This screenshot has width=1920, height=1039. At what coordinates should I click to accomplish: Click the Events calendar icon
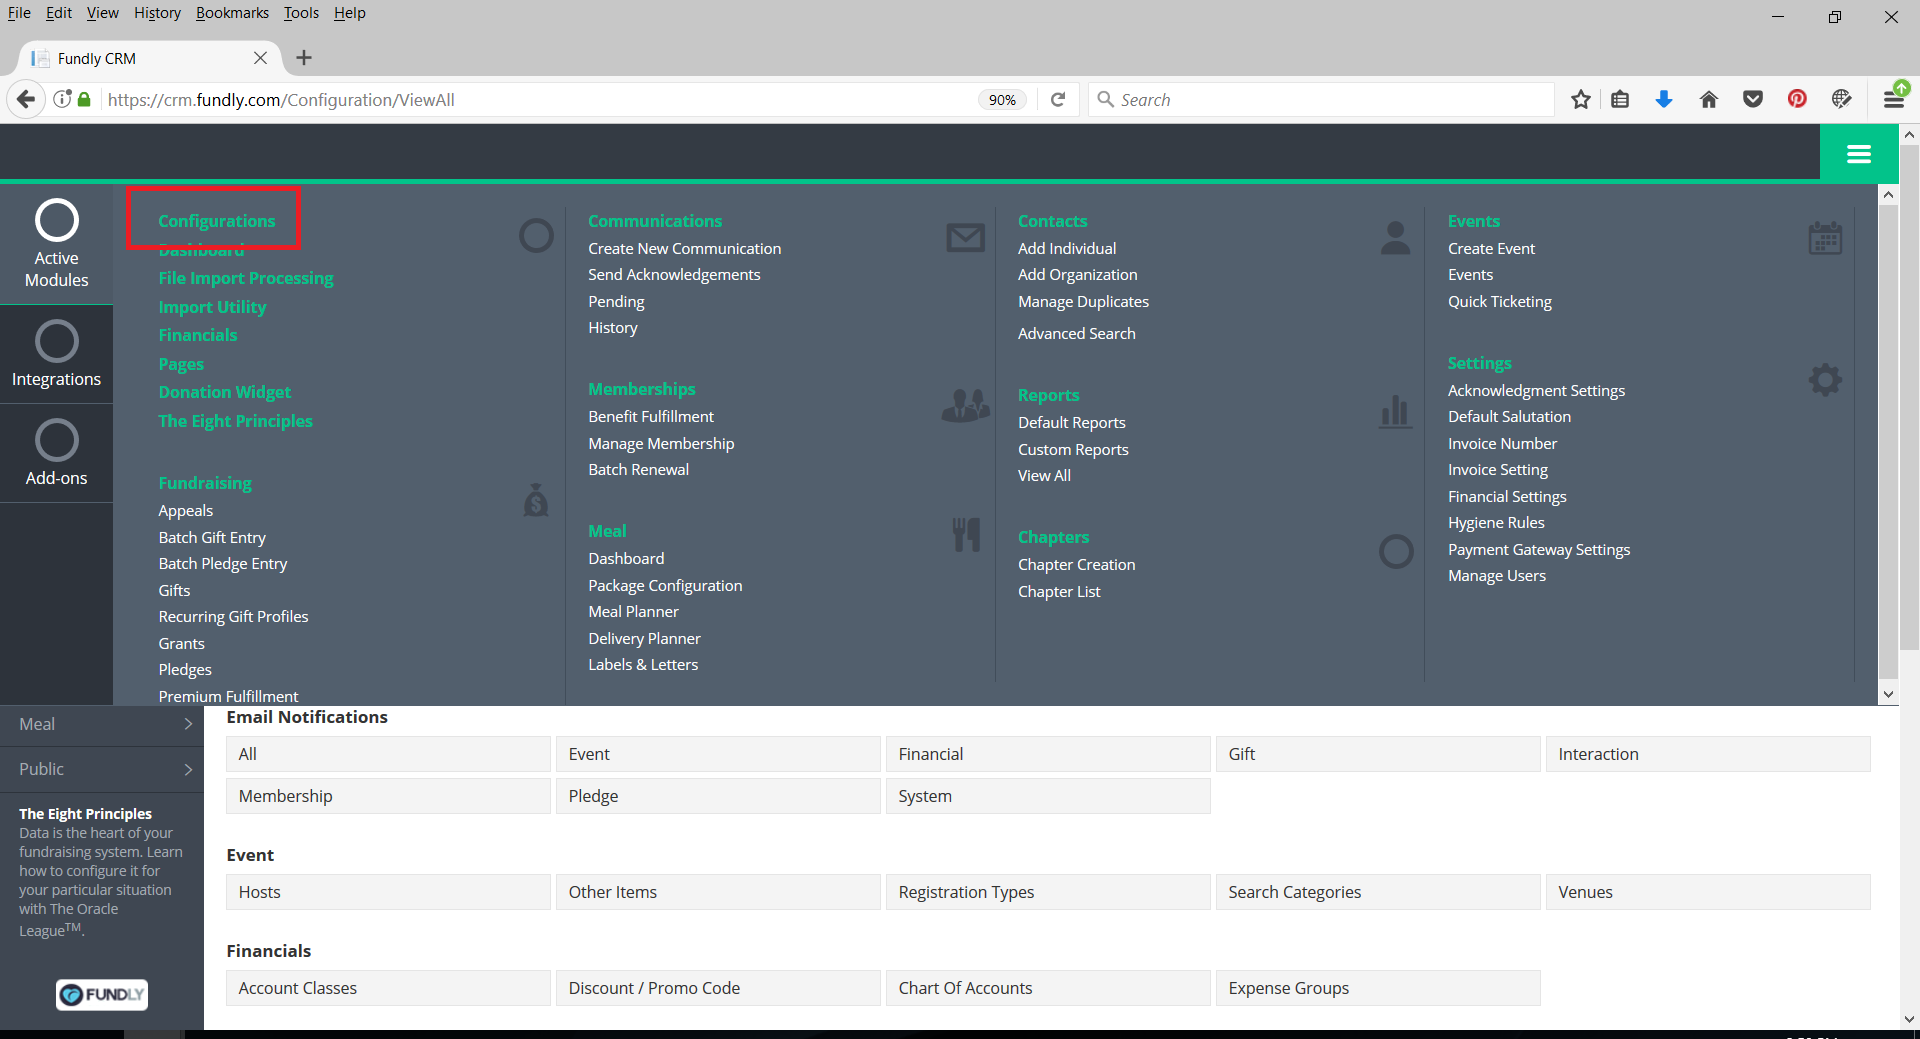[1825, 238]
